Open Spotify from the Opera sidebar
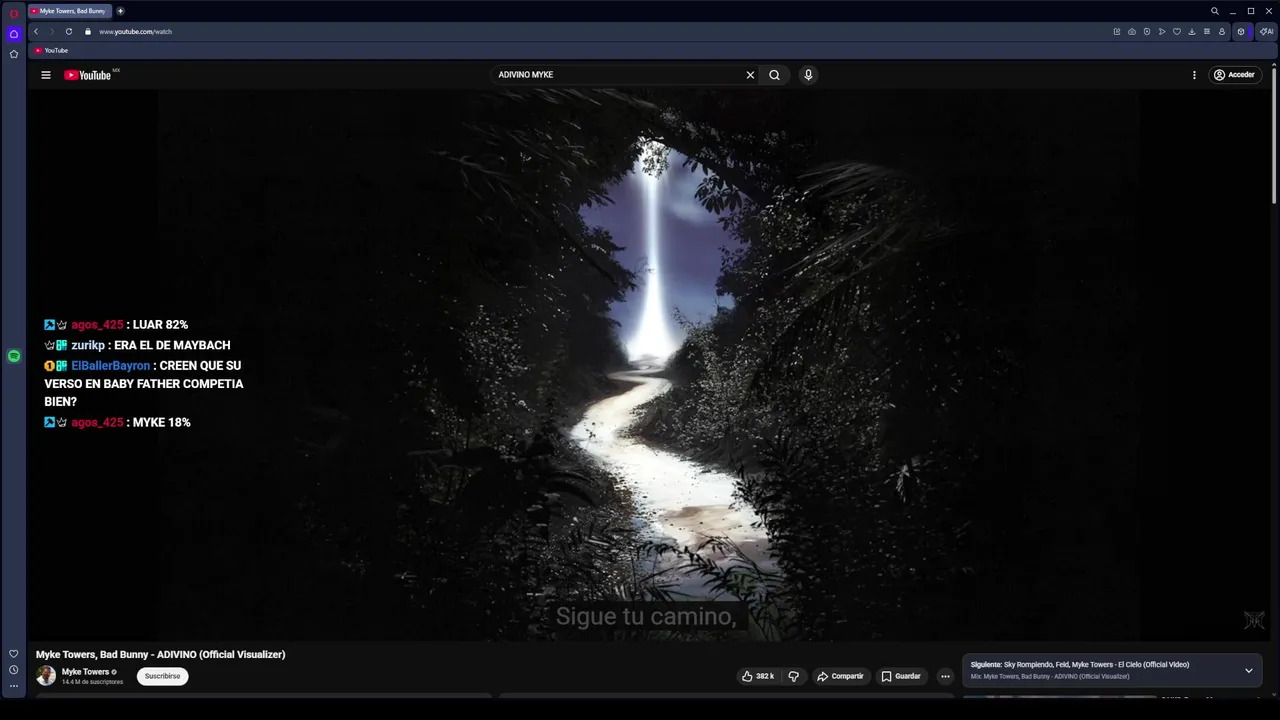The height and width of the screenshot is (720, 1280). (x=14, y=356)
